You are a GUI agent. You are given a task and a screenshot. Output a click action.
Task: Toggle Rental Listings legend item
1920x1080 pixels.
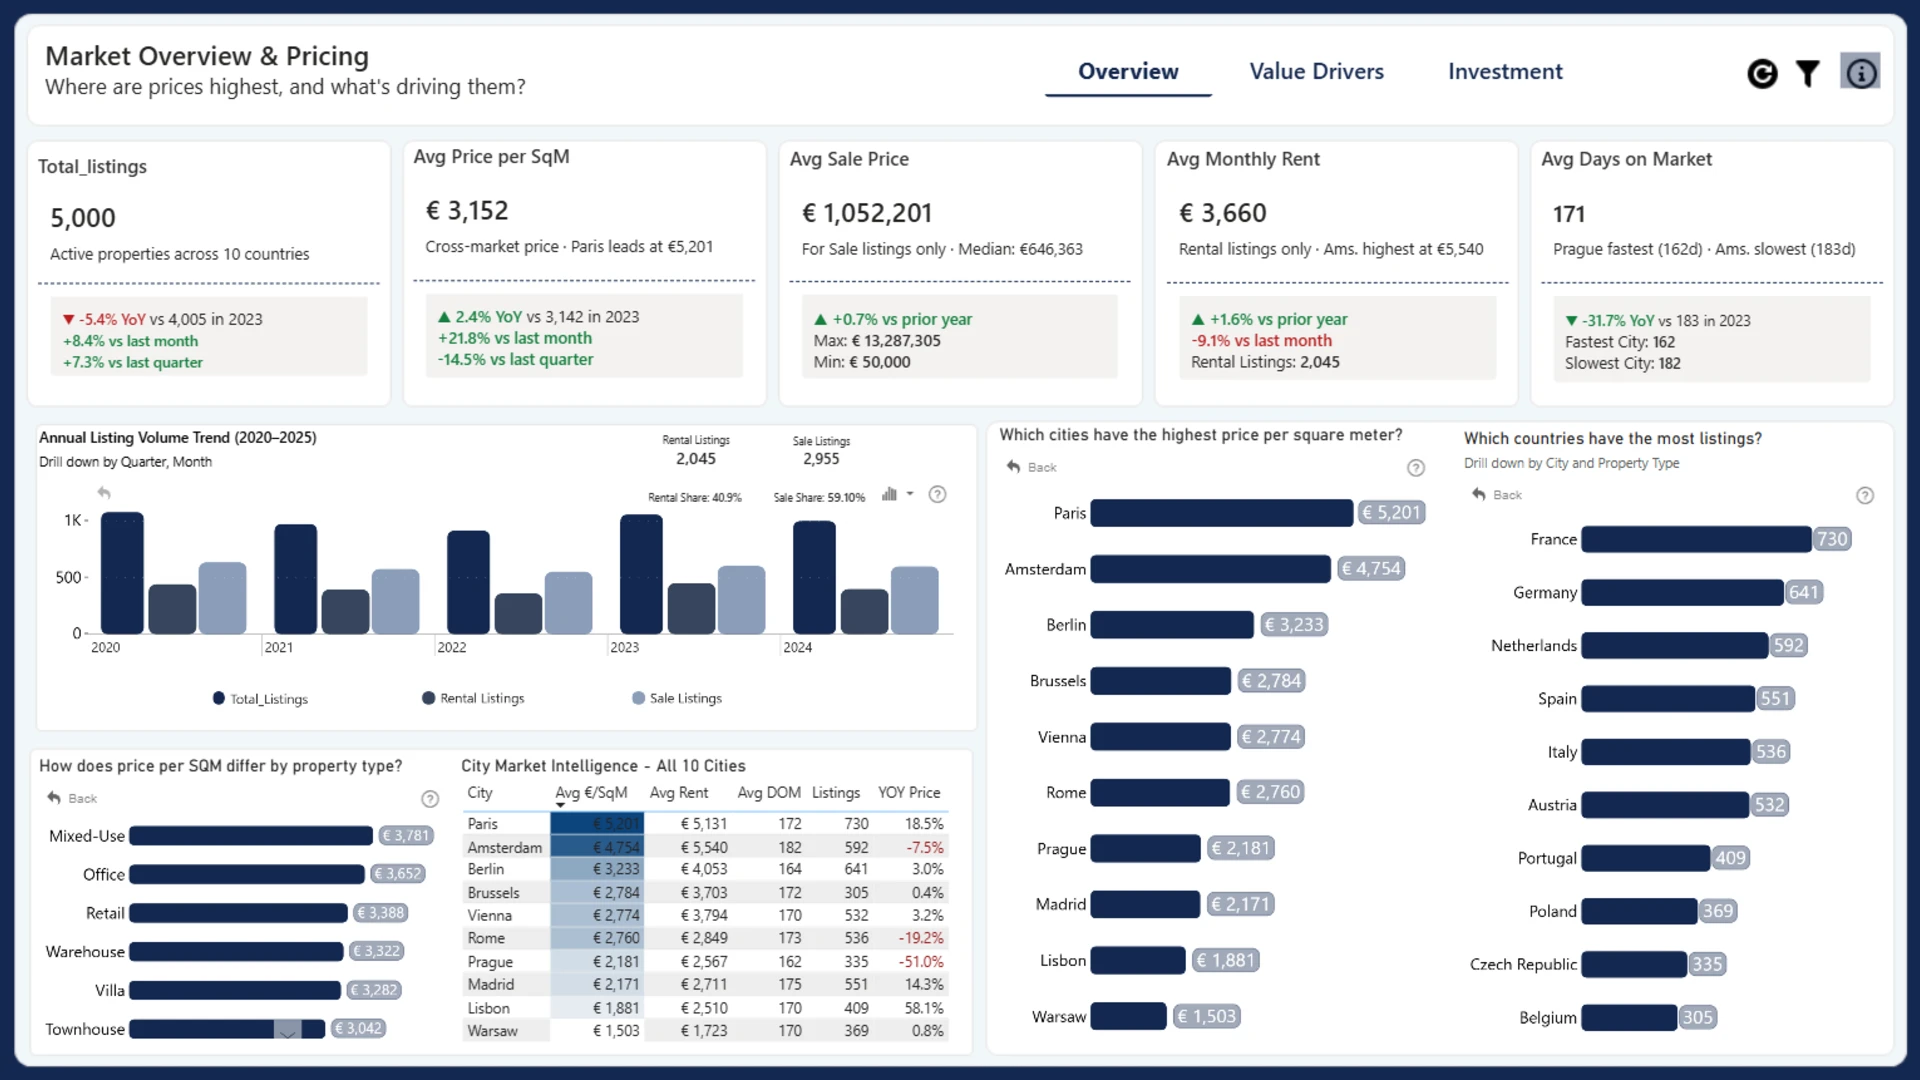pyautogui.click(x=473, y=698)
